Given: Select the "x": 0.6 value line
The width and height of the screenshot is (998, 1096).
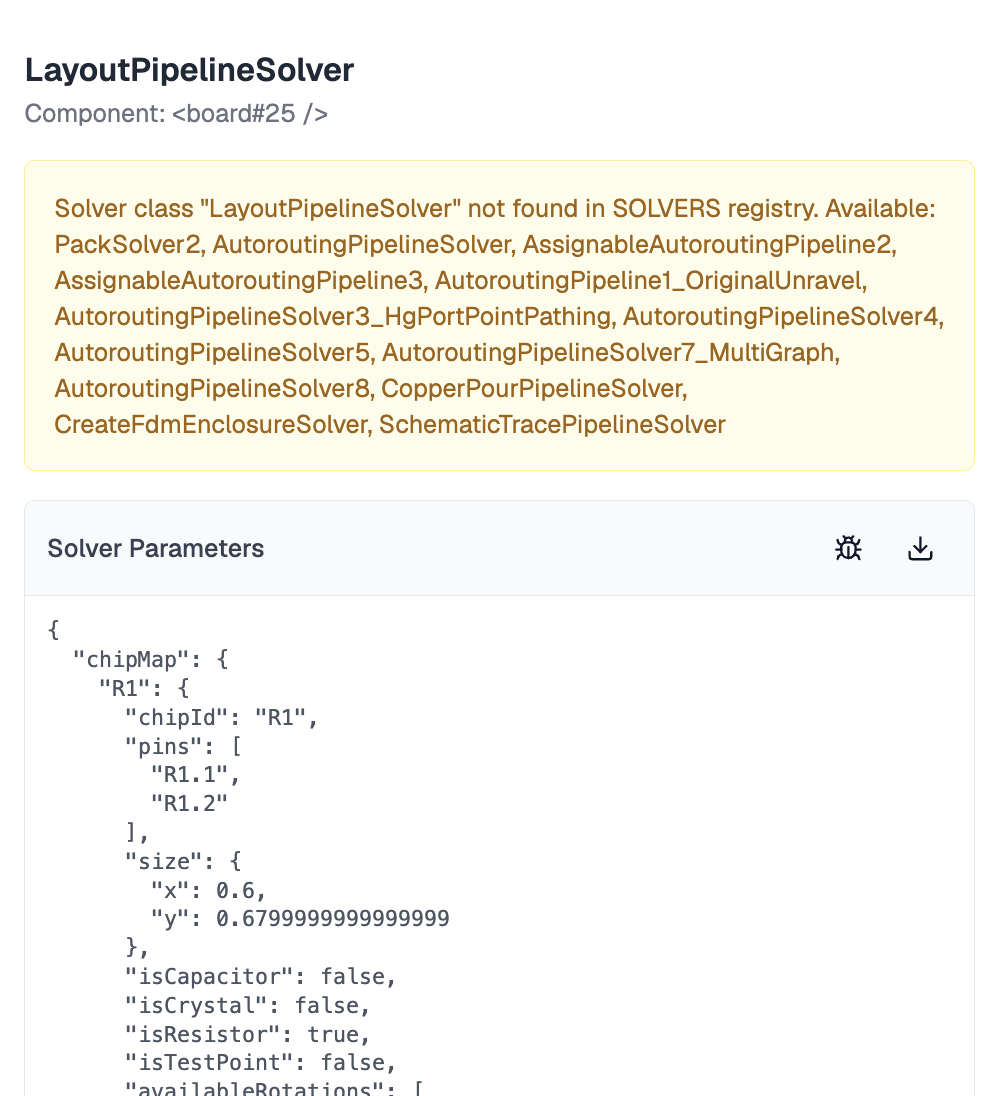Looking at the screenshot, I should tap(208, 890).
